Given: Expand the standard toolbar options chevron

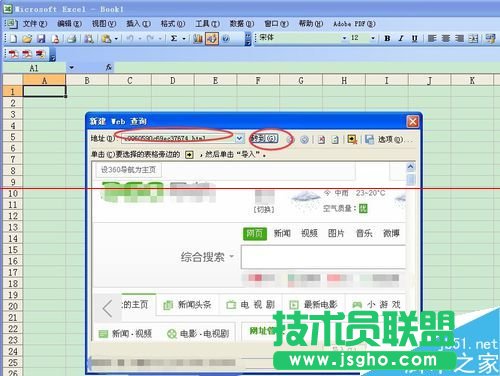Looking at the screenshot, I should tap(248, 39).
